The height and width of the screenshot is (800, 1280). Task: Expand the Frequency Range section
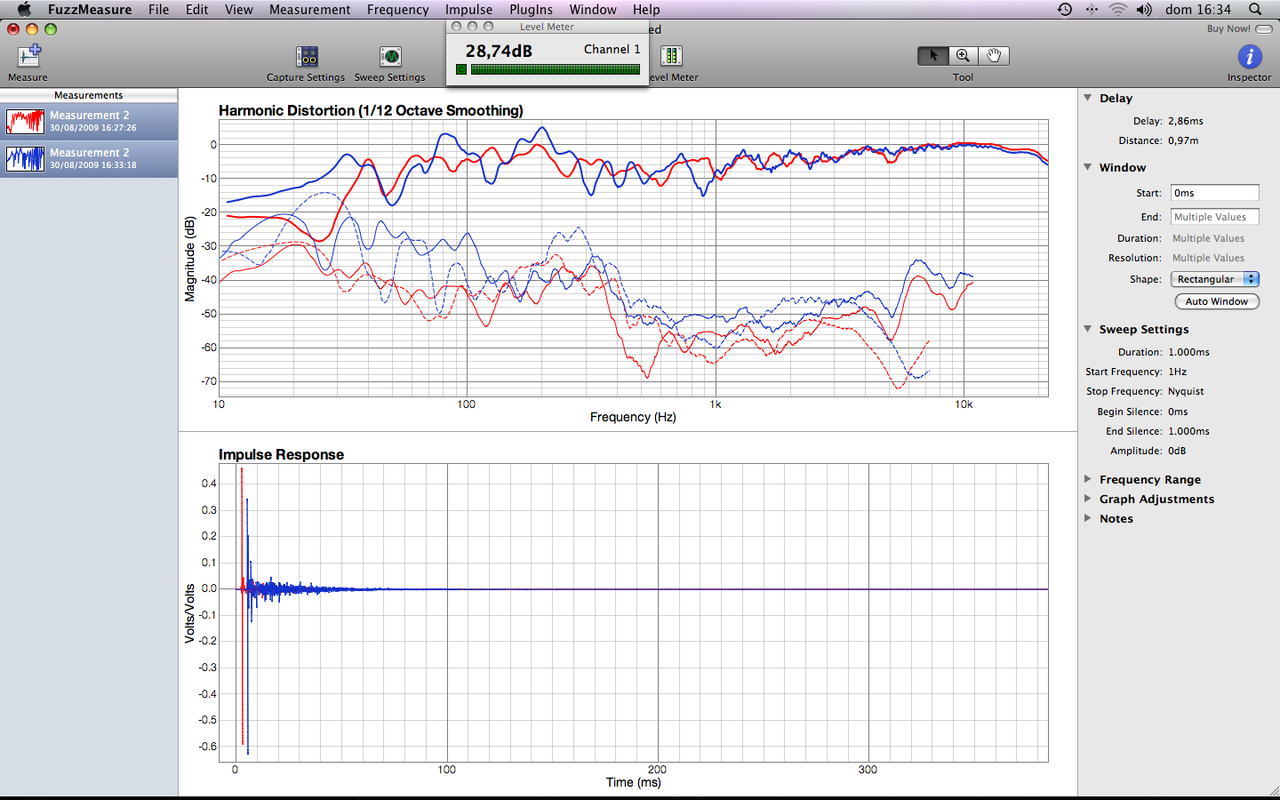pyautogui.click(x=1088, y=479)
